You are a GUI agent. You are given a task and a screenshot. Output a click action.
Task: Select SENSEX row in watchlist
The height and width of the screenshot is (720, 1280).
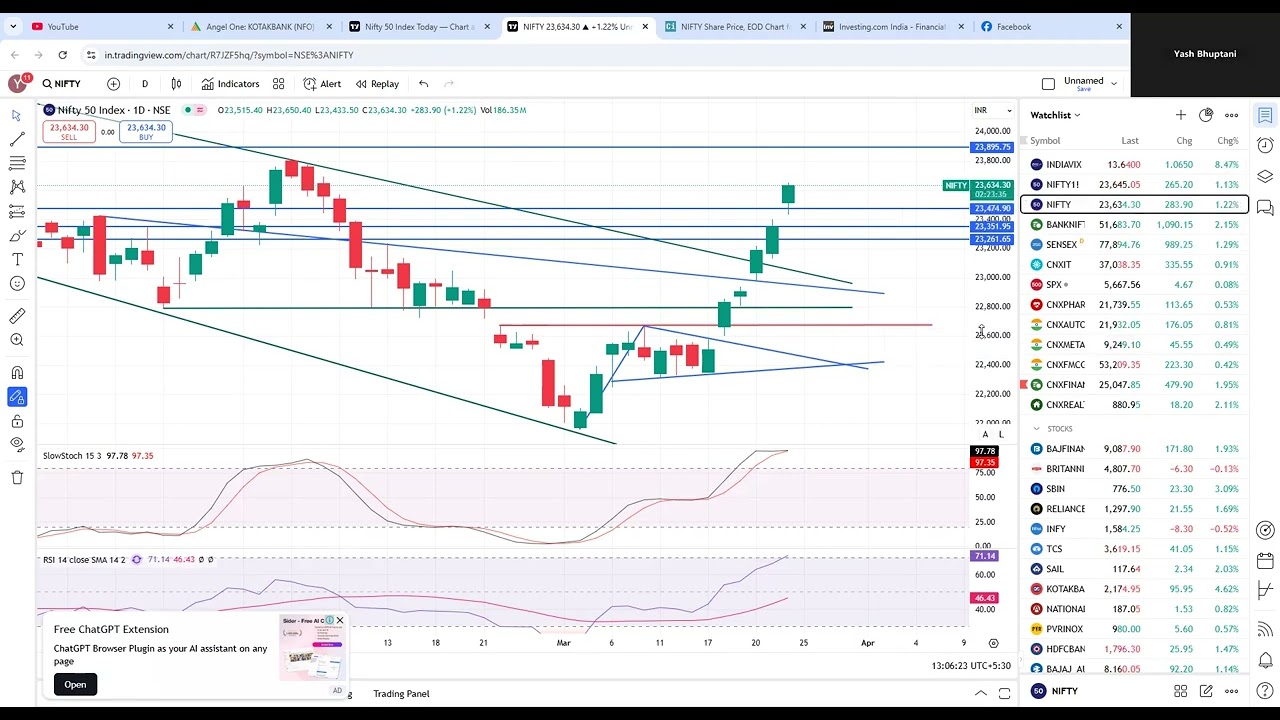point(1134,245)
